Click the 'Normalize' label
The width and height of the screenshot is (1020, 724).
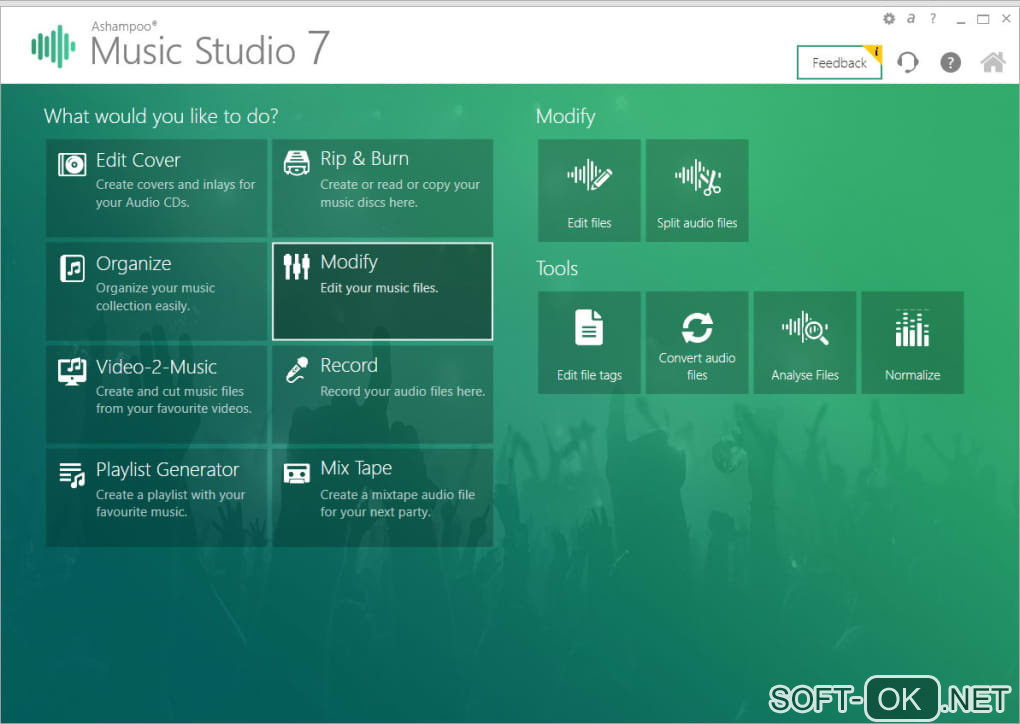click(913, 375)
